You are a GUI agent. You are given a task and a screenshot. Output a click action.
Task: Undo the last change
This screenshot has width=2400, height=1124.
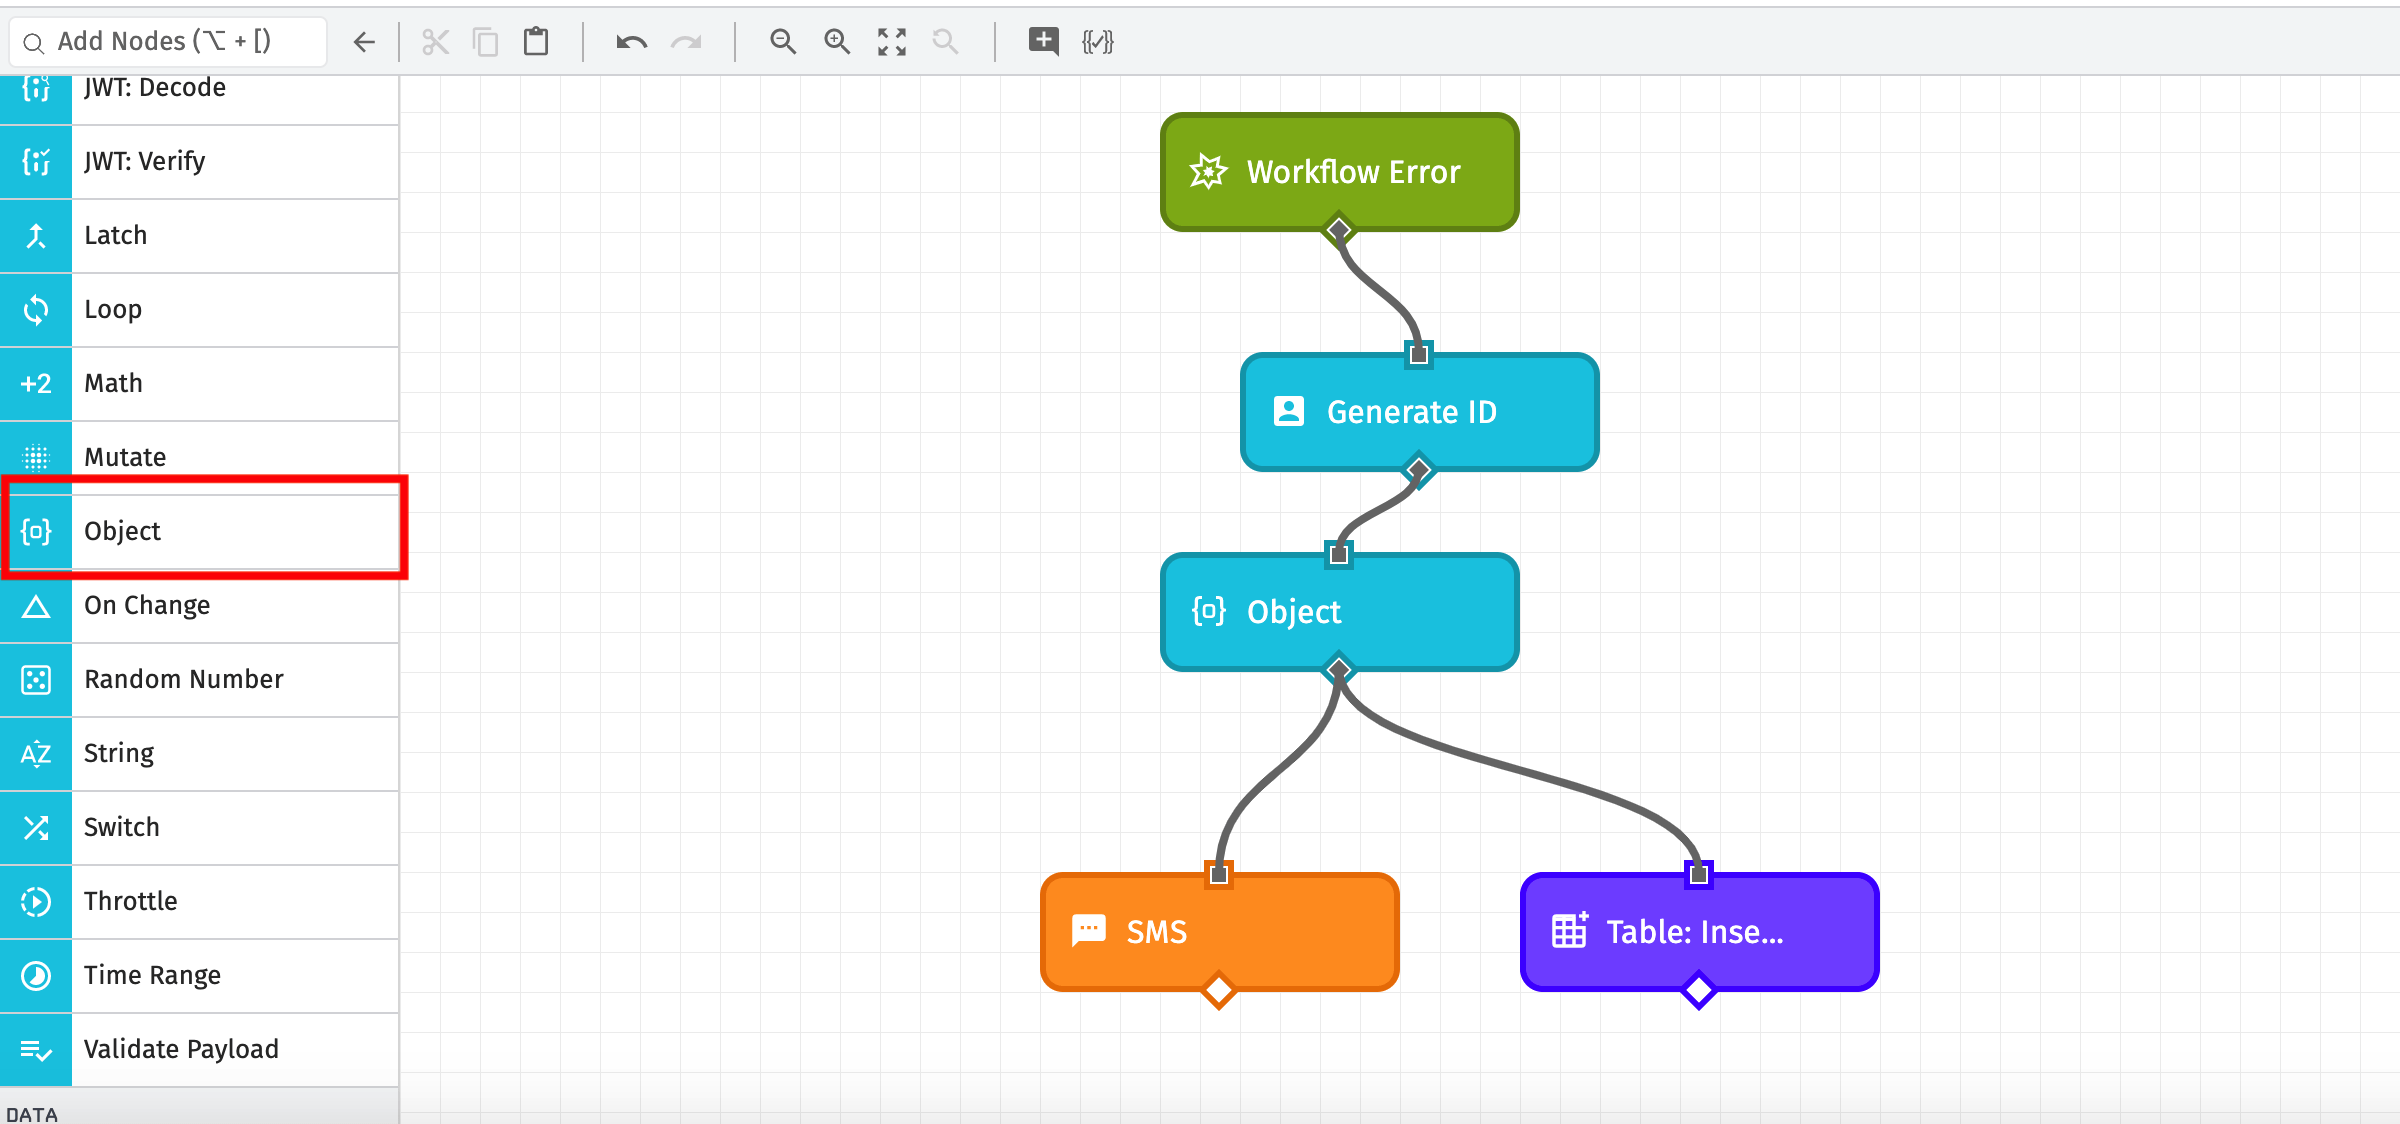[632, 41]
